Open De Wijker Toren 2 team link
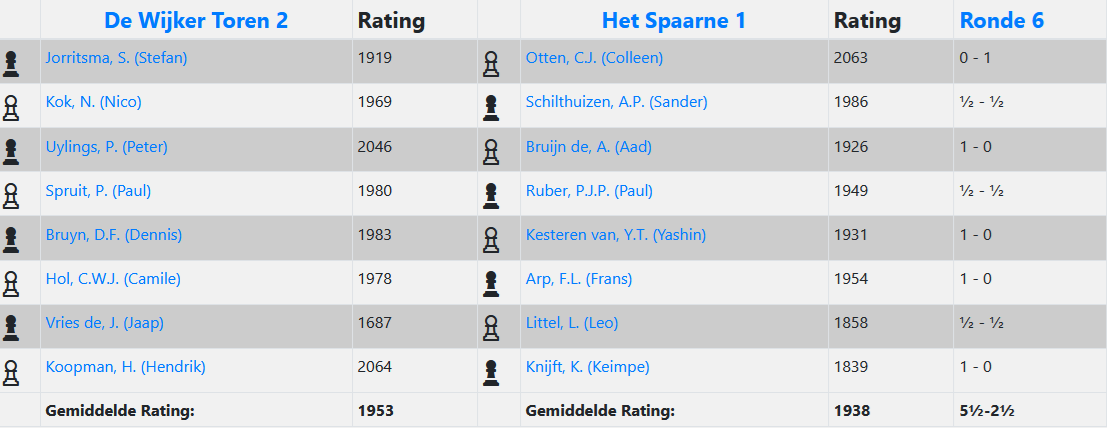 [196, 20]
